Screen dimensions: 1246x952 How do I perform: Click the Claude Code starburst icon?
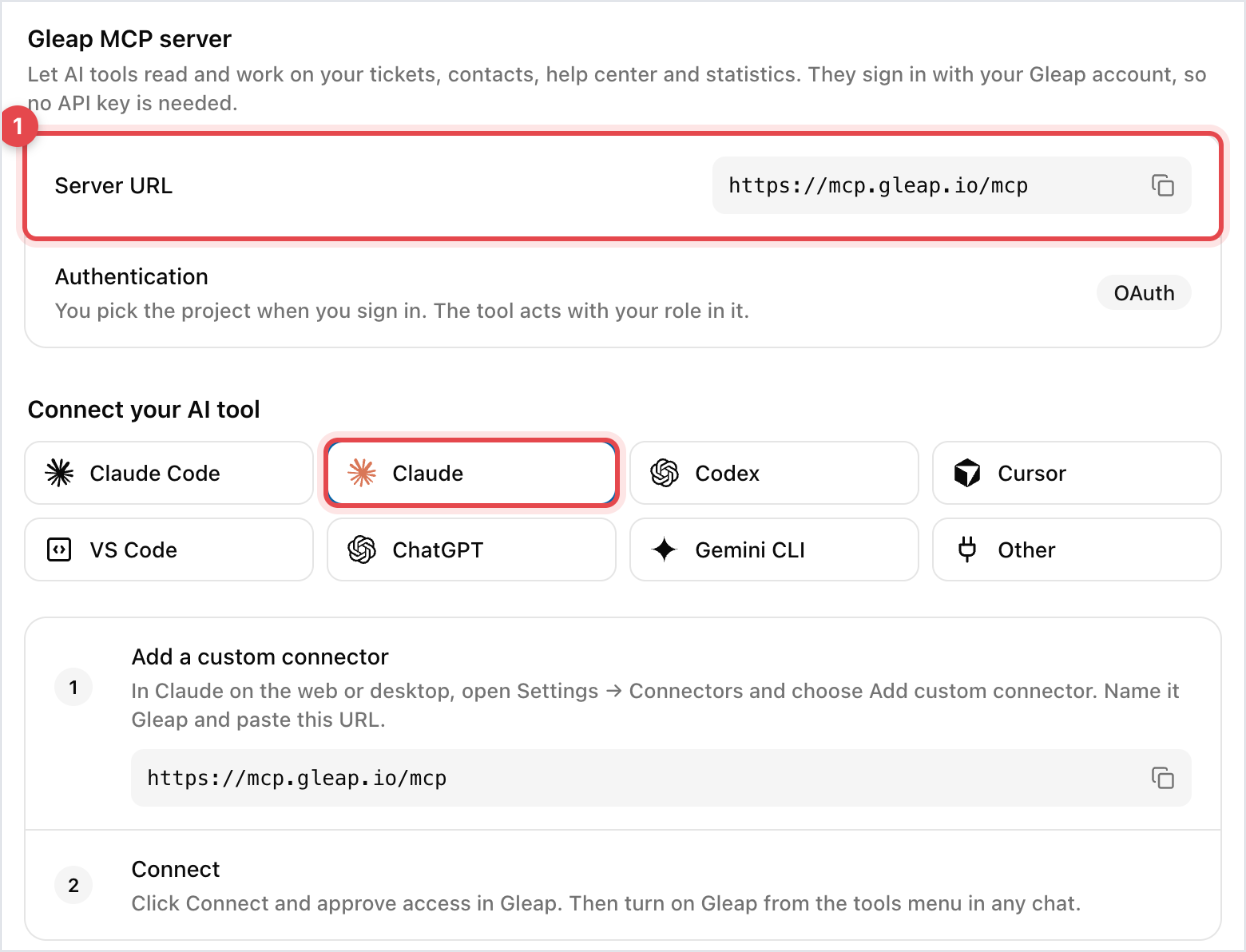click(x=59, y=473)
